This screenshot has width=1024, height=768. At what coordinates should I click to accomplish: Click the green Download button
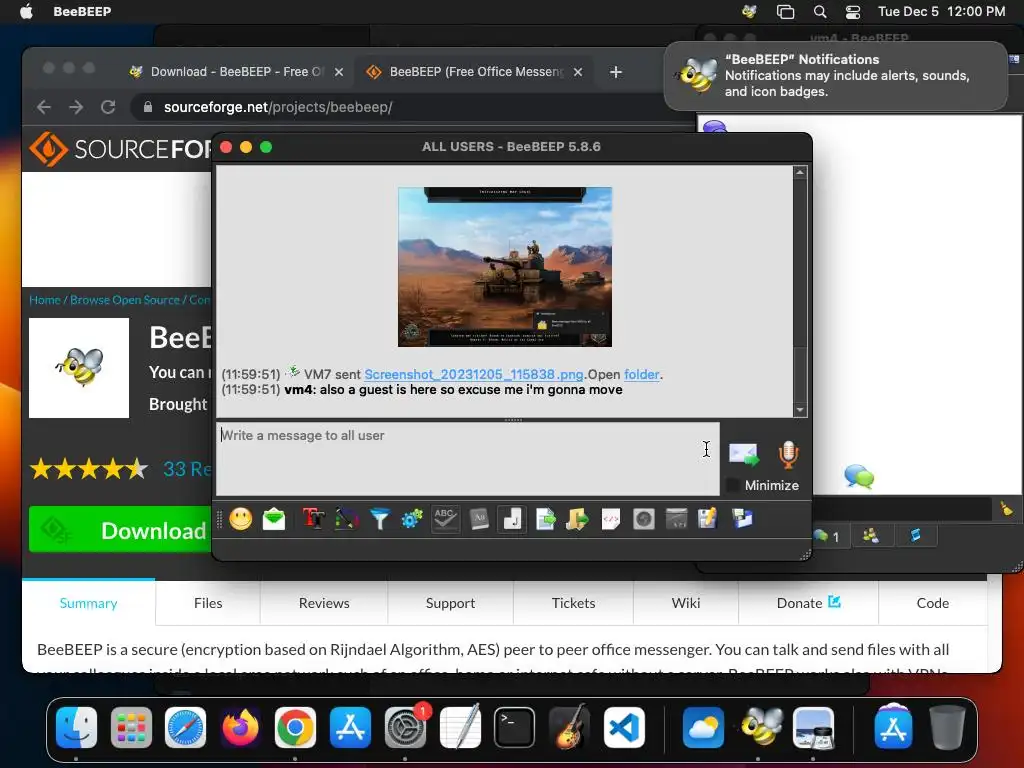pos(121,530)
